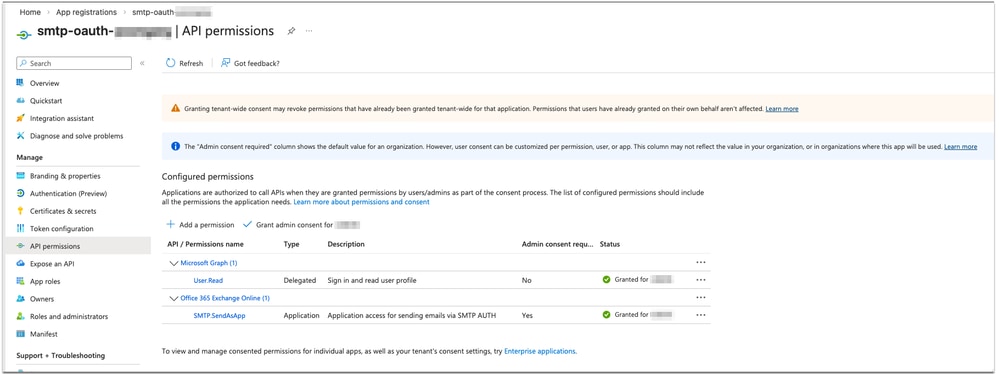Click the Status column header

(x=610, y=244)
